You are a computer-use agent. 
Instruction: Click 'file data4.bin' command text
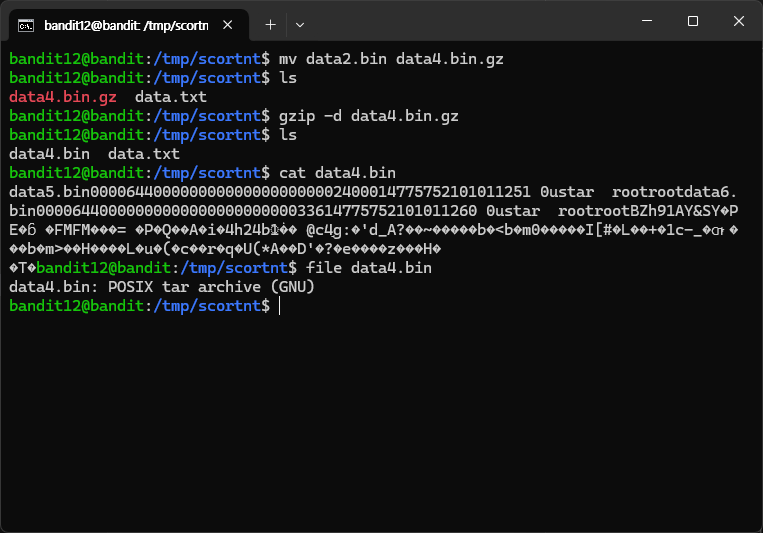click(368, 268)
